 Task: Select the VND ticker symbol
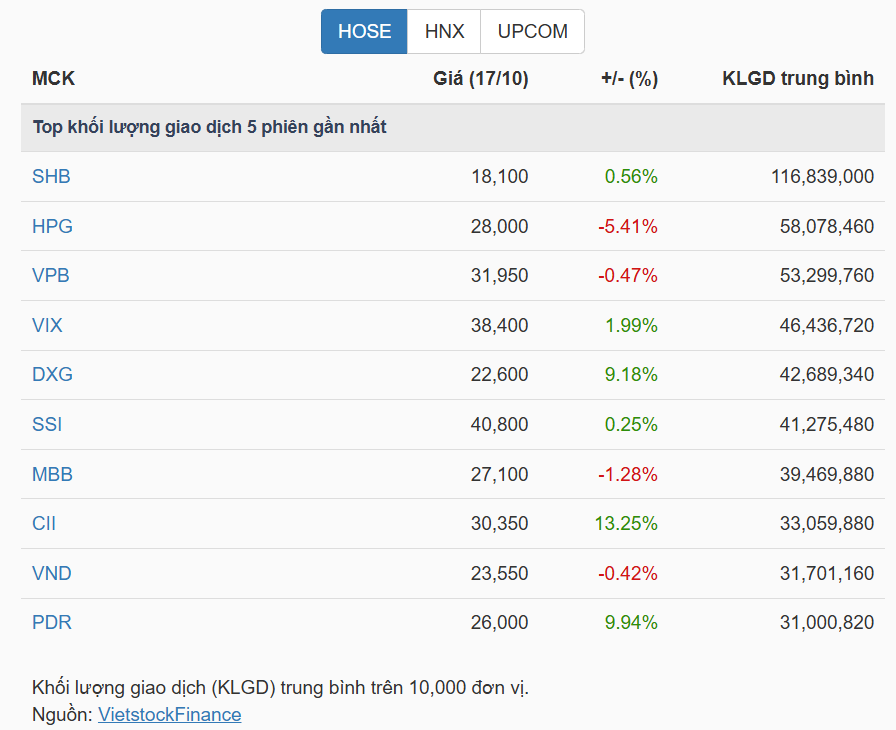pyautogui.click(x=52, y=574)
